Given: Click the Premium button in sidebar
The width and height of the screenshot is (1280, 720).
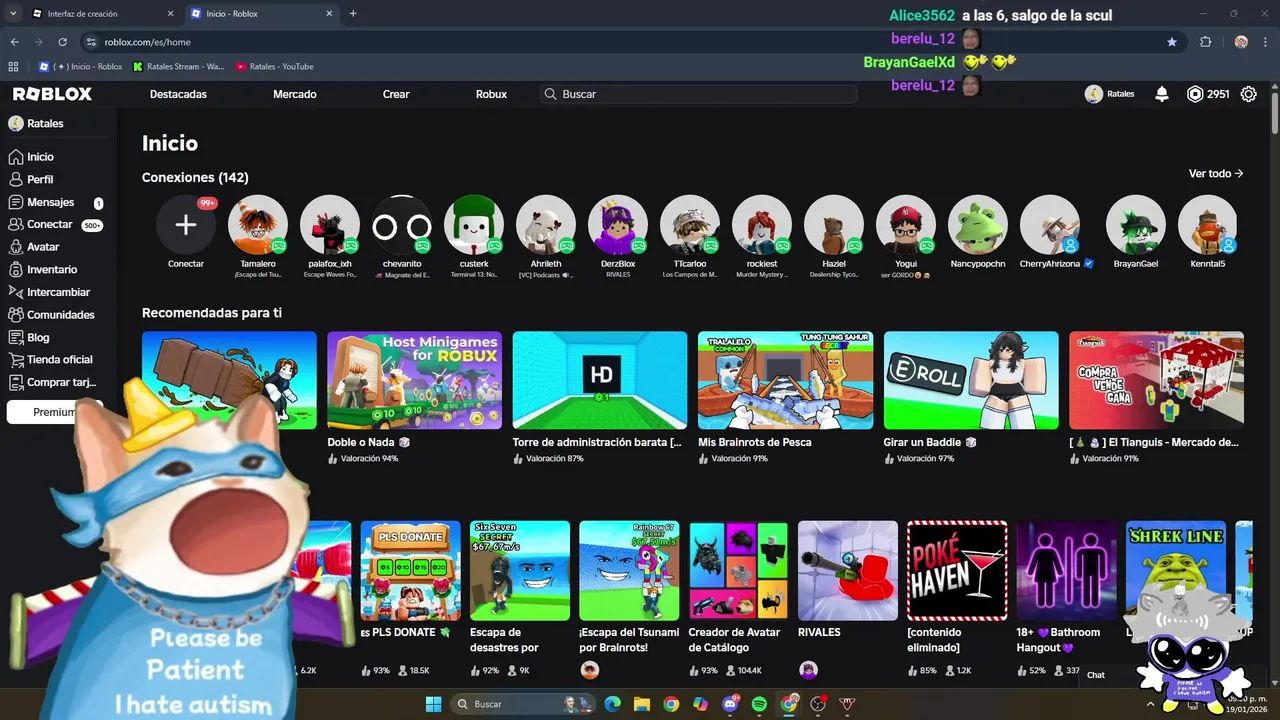Looking at the screenshot, I should pos(54,412).
